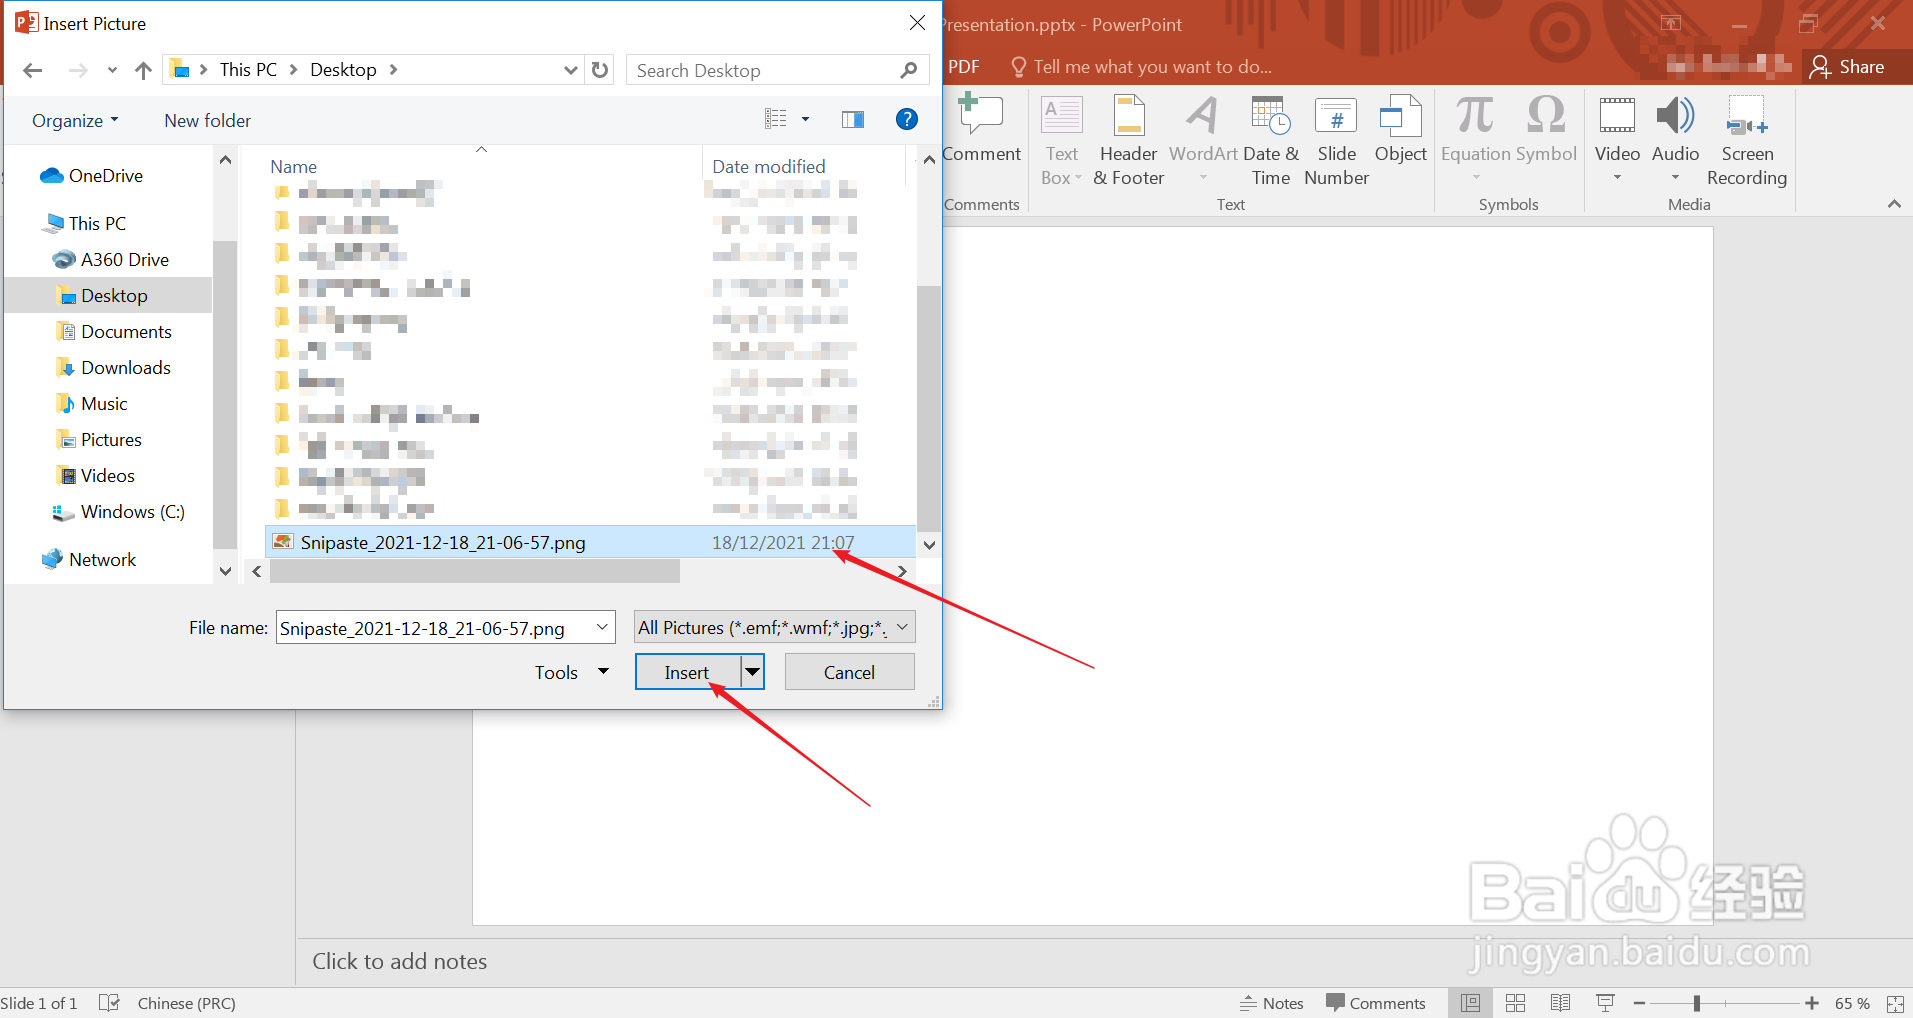Expand the File name history dropdown
Screen dimensions: 1913x1018
point(603,628)
